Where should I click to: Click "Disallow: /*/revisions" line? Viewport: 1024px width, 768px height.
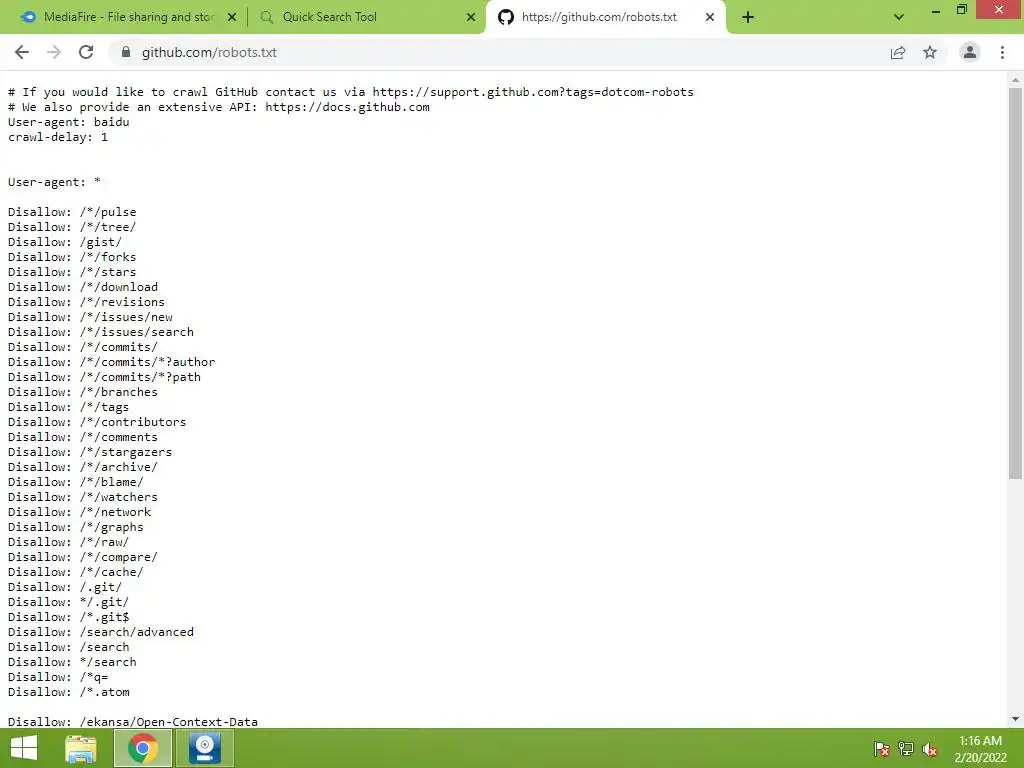86,302
